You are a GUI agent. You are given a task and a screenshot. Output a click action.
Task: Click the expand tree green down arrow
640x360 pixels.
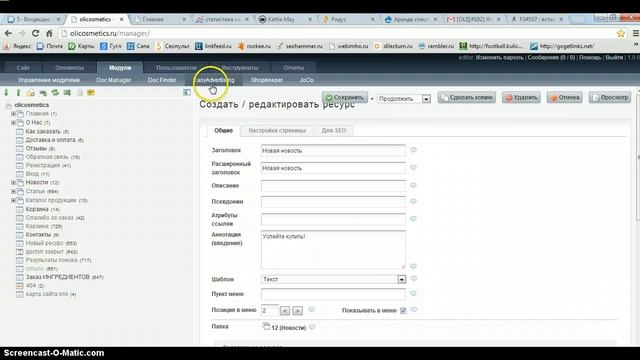point(6,93)
